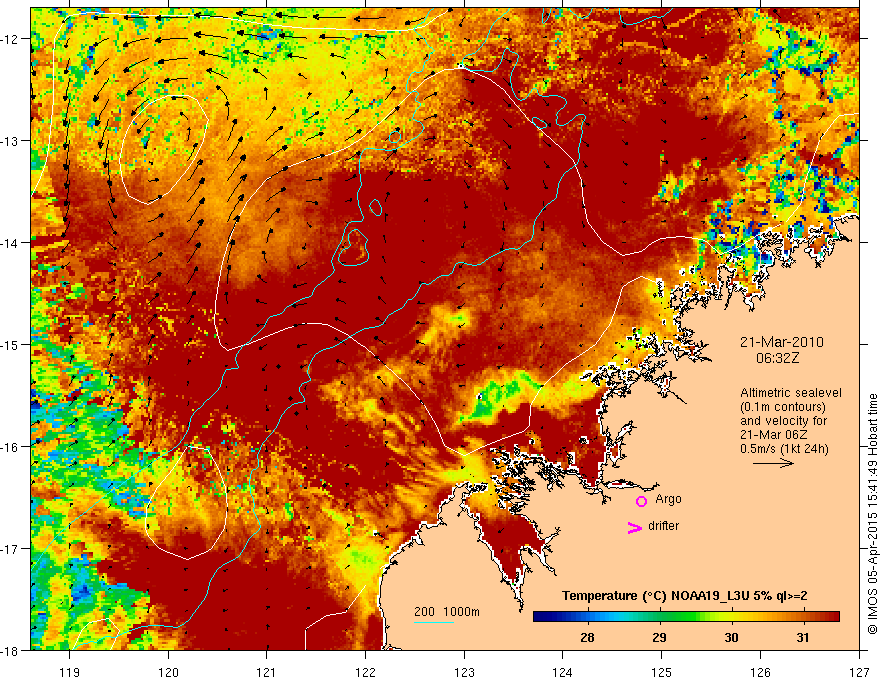This screenshot has height=680, width=880.
Task: Click the '200 1000m' bathymetry label
Action: [x=447, y=612]
